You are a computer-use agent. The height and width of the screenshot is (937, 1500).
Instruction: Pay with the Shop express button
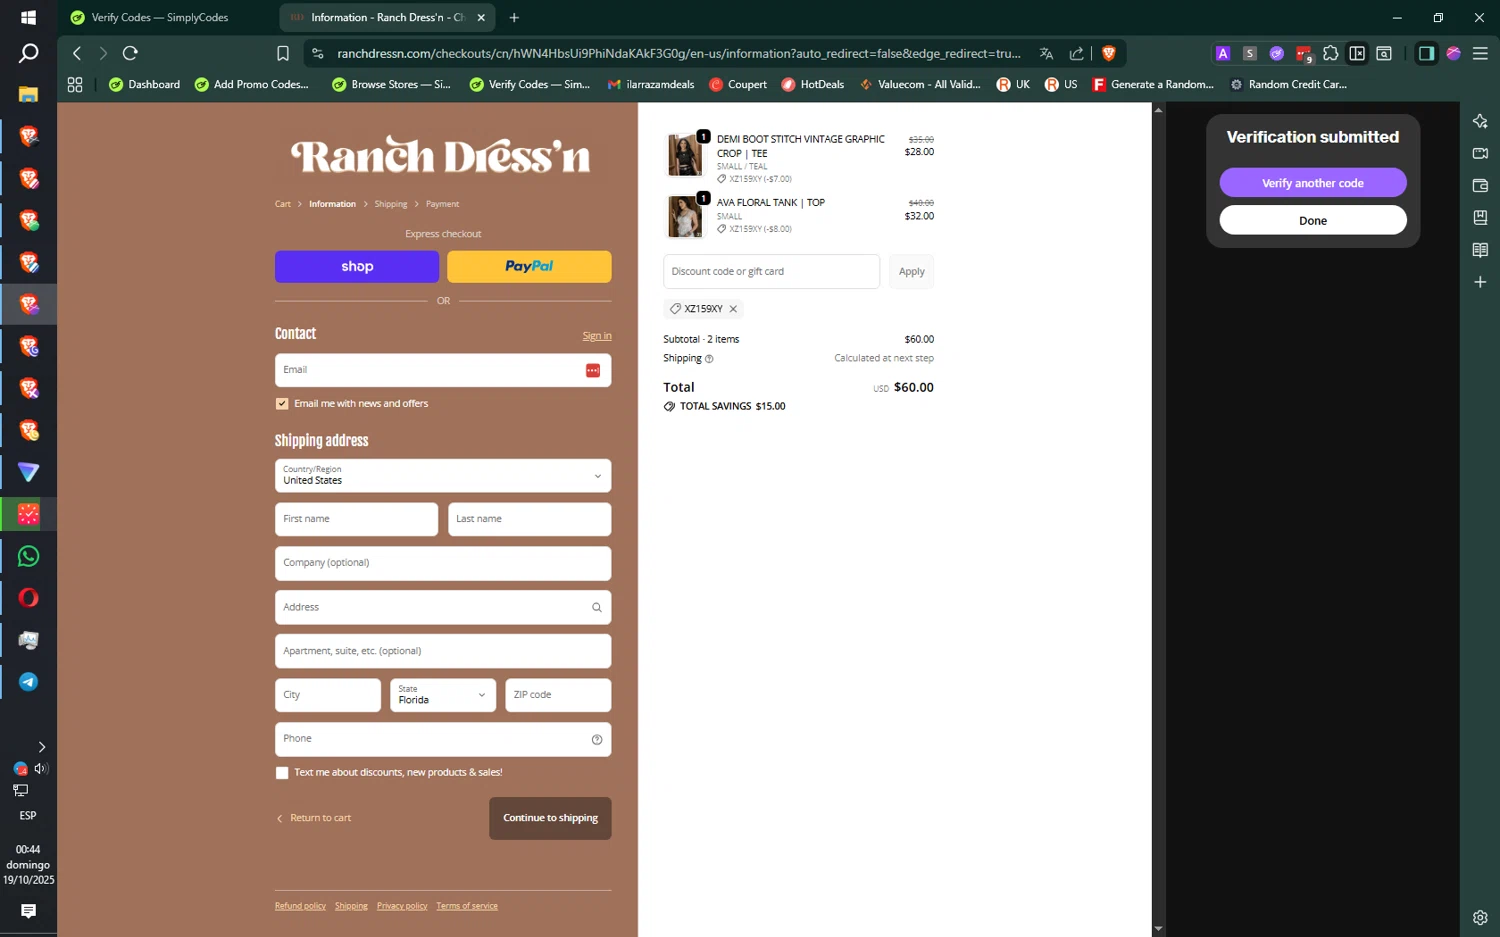click(357, 267)
